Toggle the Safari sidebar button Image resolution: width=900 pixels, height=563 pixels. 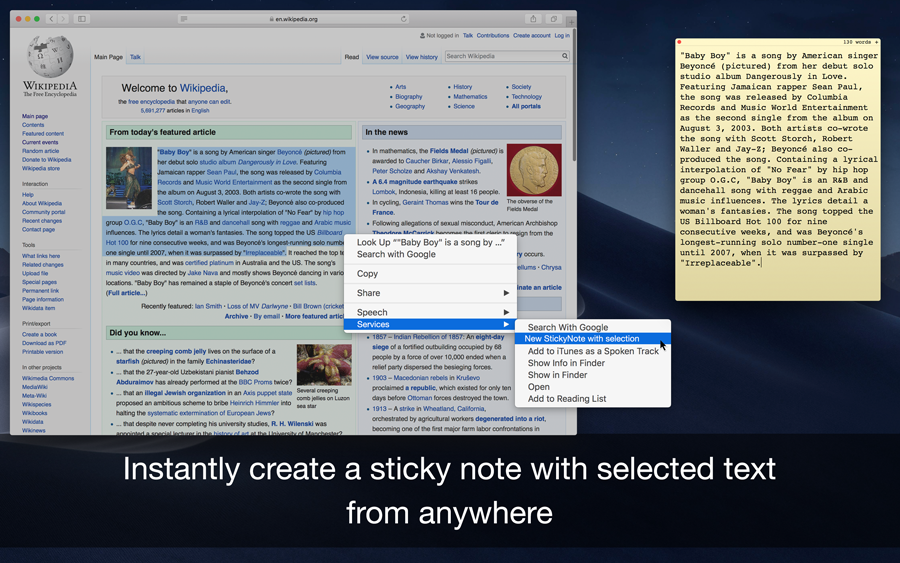click(x=82, y=19)
